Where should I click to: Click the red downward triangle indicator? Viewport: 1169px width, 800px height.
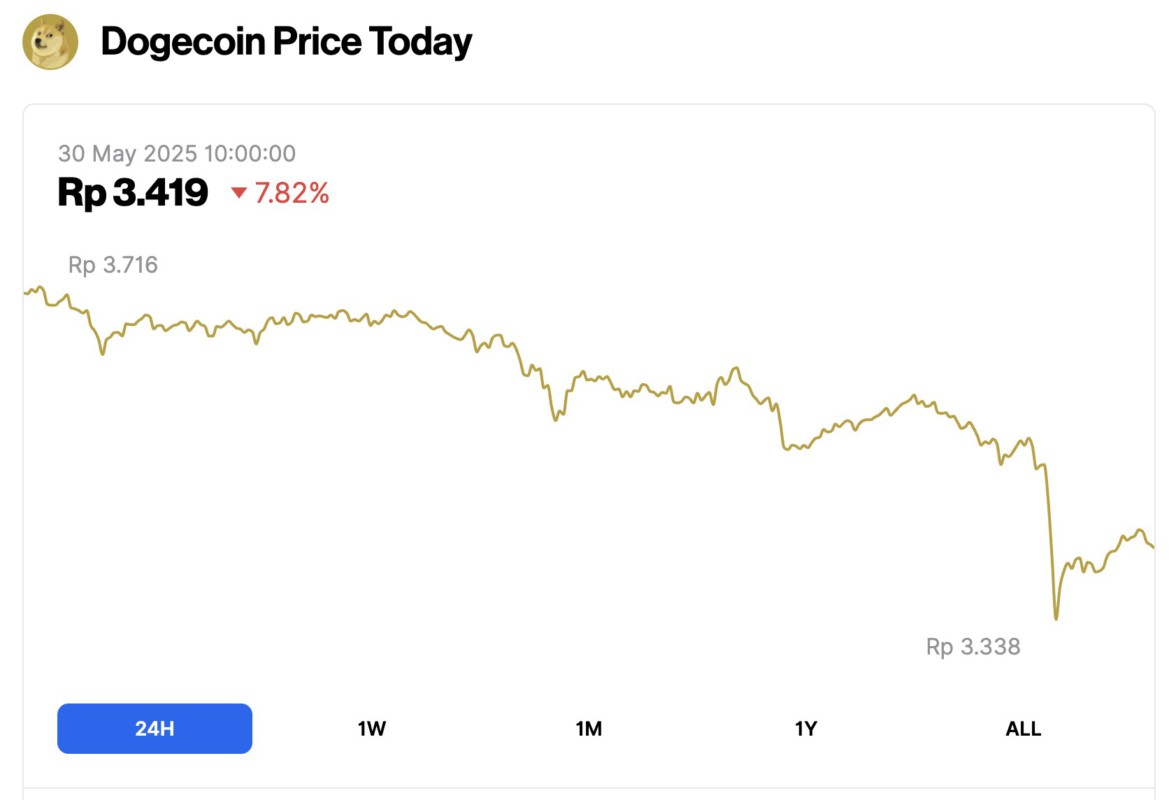click(241, 195)
